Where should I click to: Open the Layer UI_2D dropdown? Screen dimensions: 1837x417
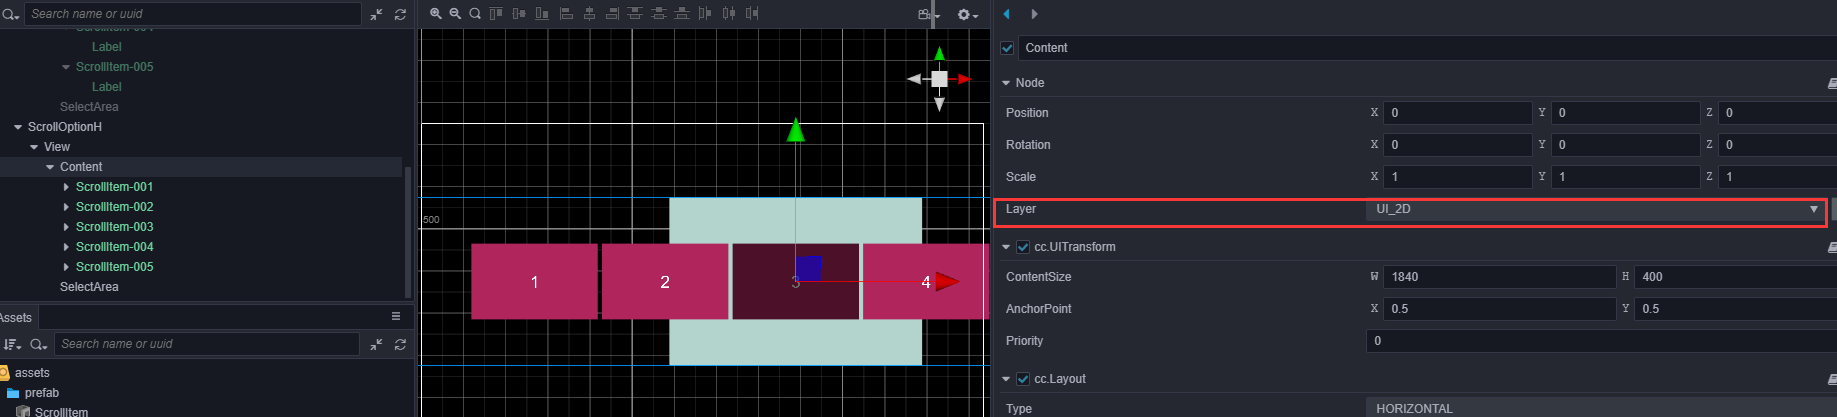(x=1596, y=209)
